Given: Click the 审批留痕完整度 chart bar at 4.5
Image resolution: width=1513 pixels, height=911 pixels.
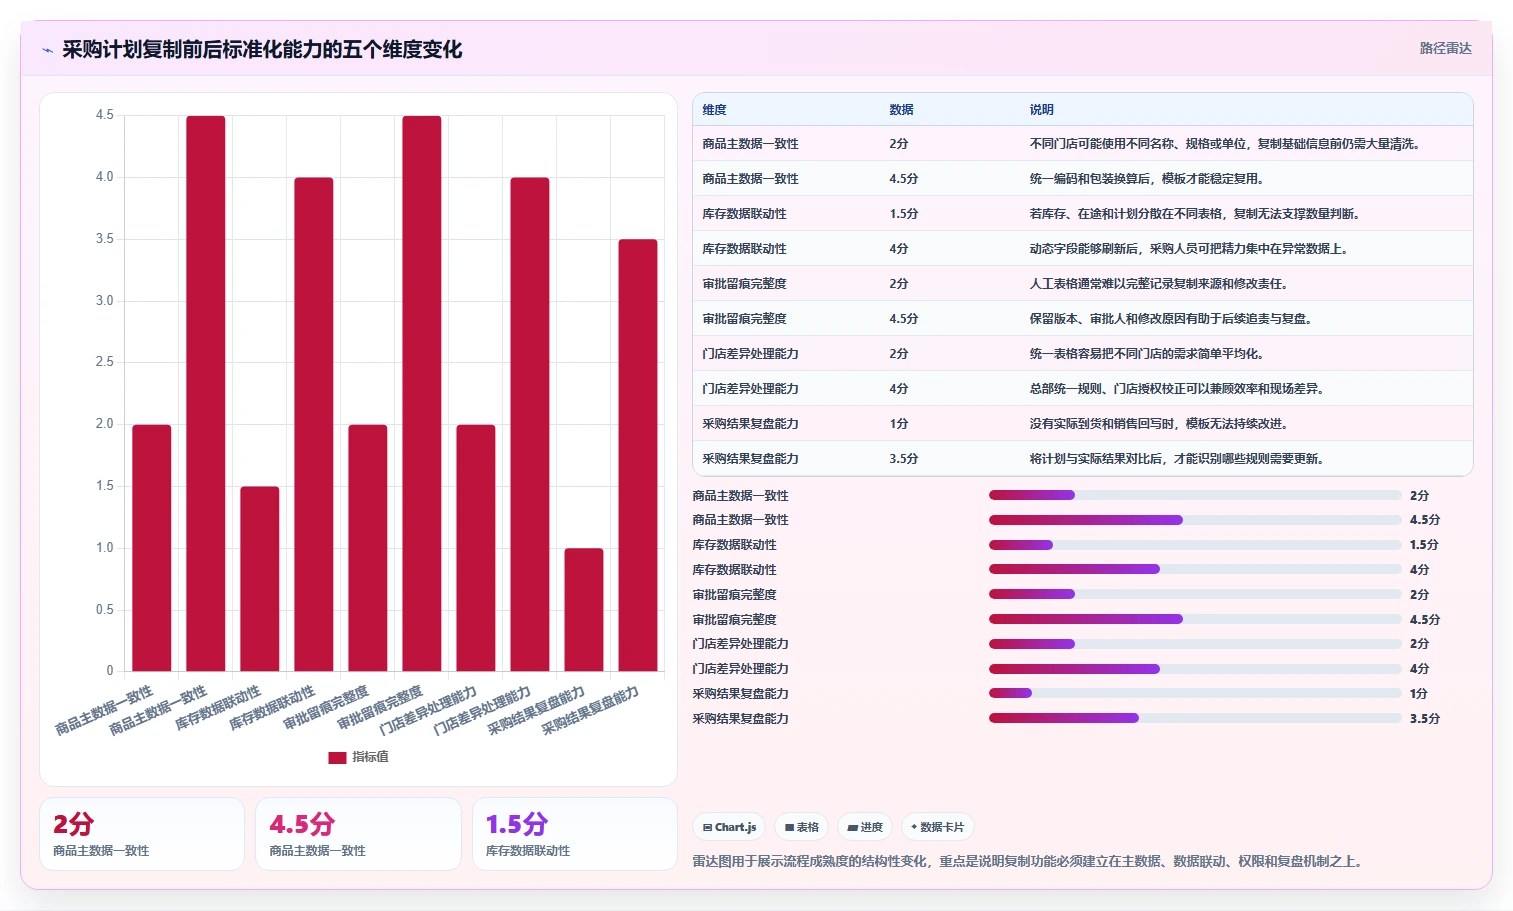Looking at the screenshot, I should click(422, 394).
